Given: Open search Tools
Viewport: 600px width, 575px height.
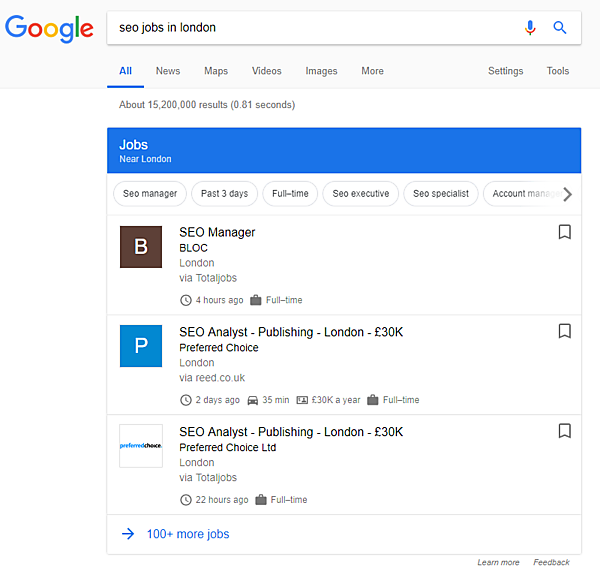Looking at the screenshot, I should click(558, 71).
